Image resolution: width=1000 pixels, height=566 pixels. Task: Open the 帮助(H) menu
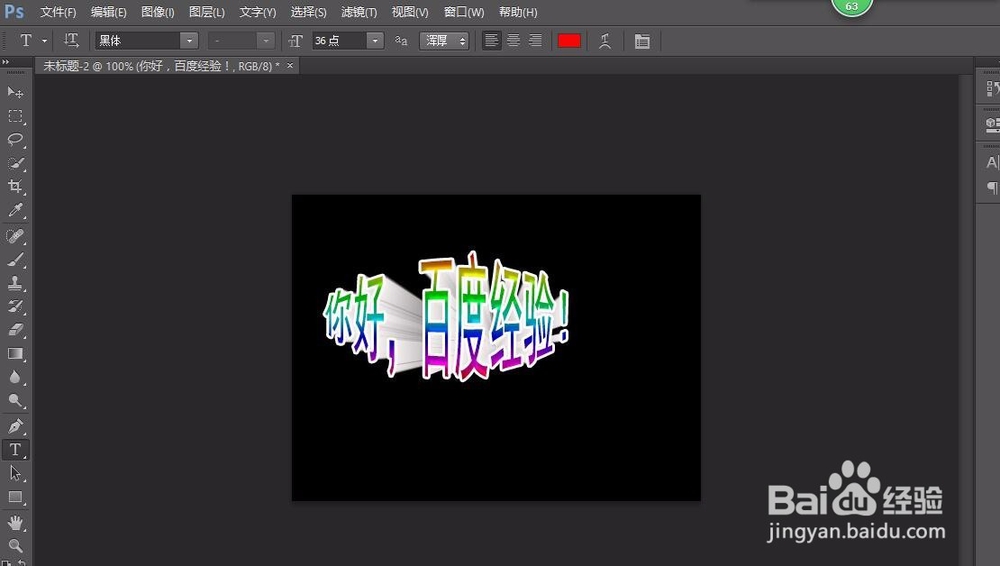(518, 12)
